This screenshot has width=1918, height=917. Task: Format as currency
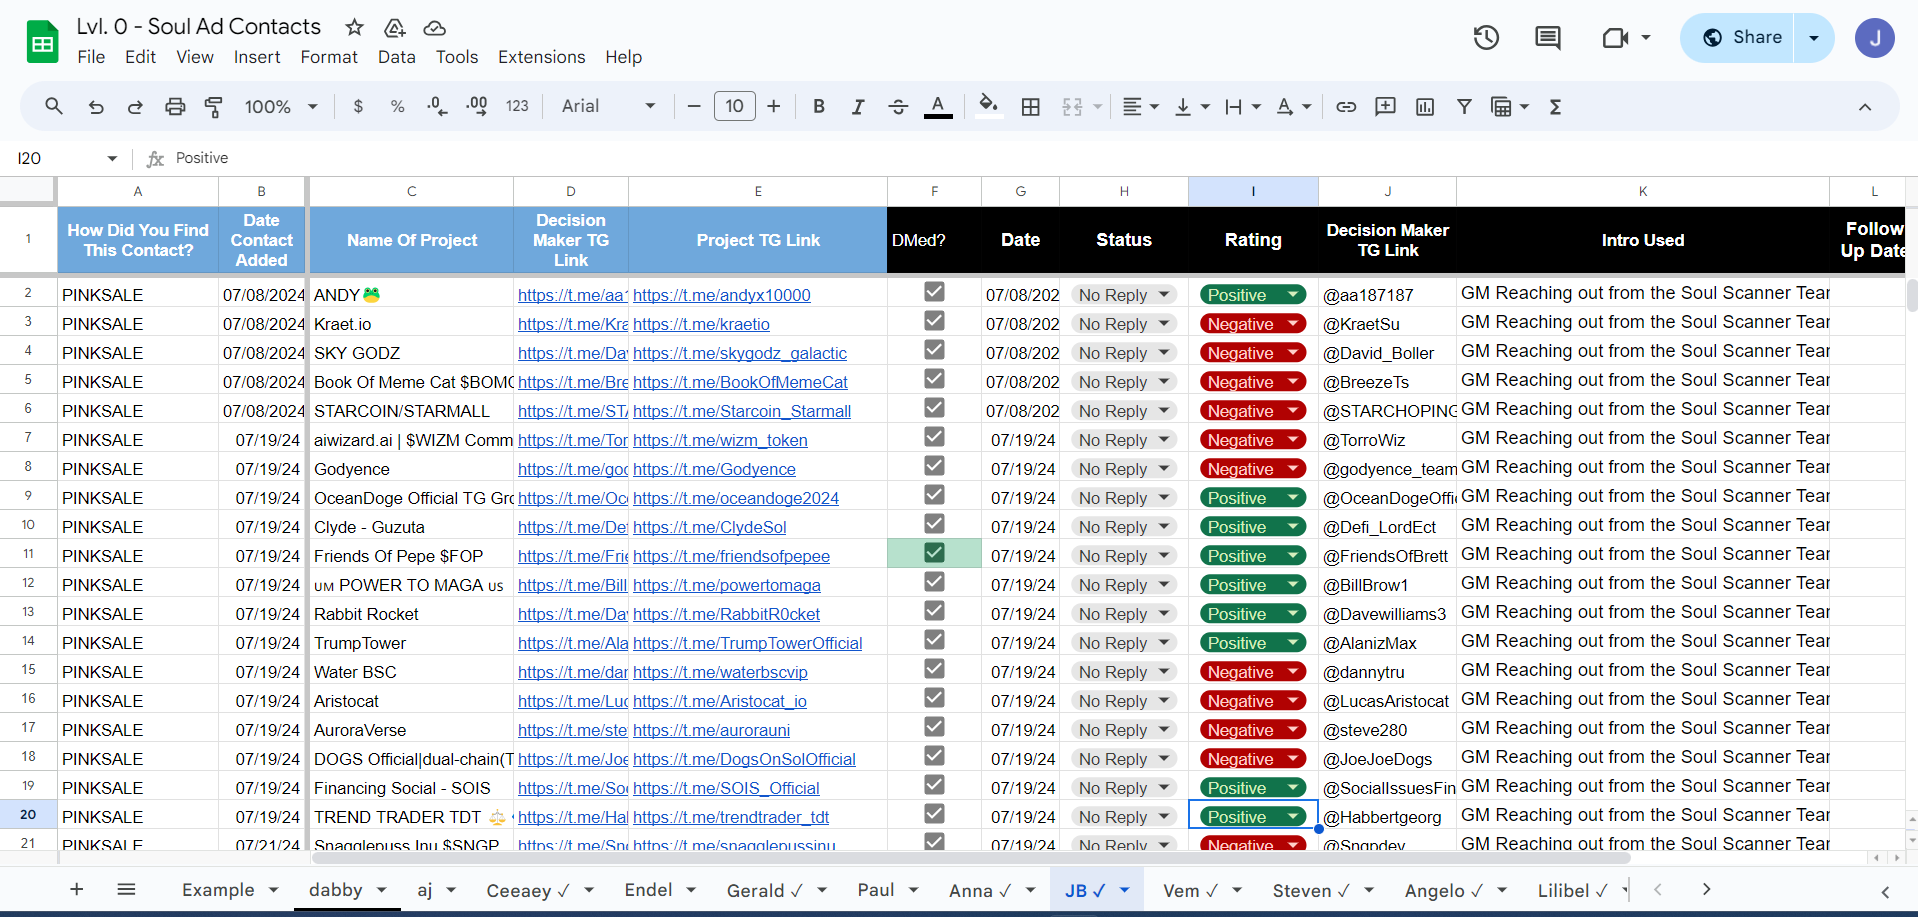click(x=358, y=106)
